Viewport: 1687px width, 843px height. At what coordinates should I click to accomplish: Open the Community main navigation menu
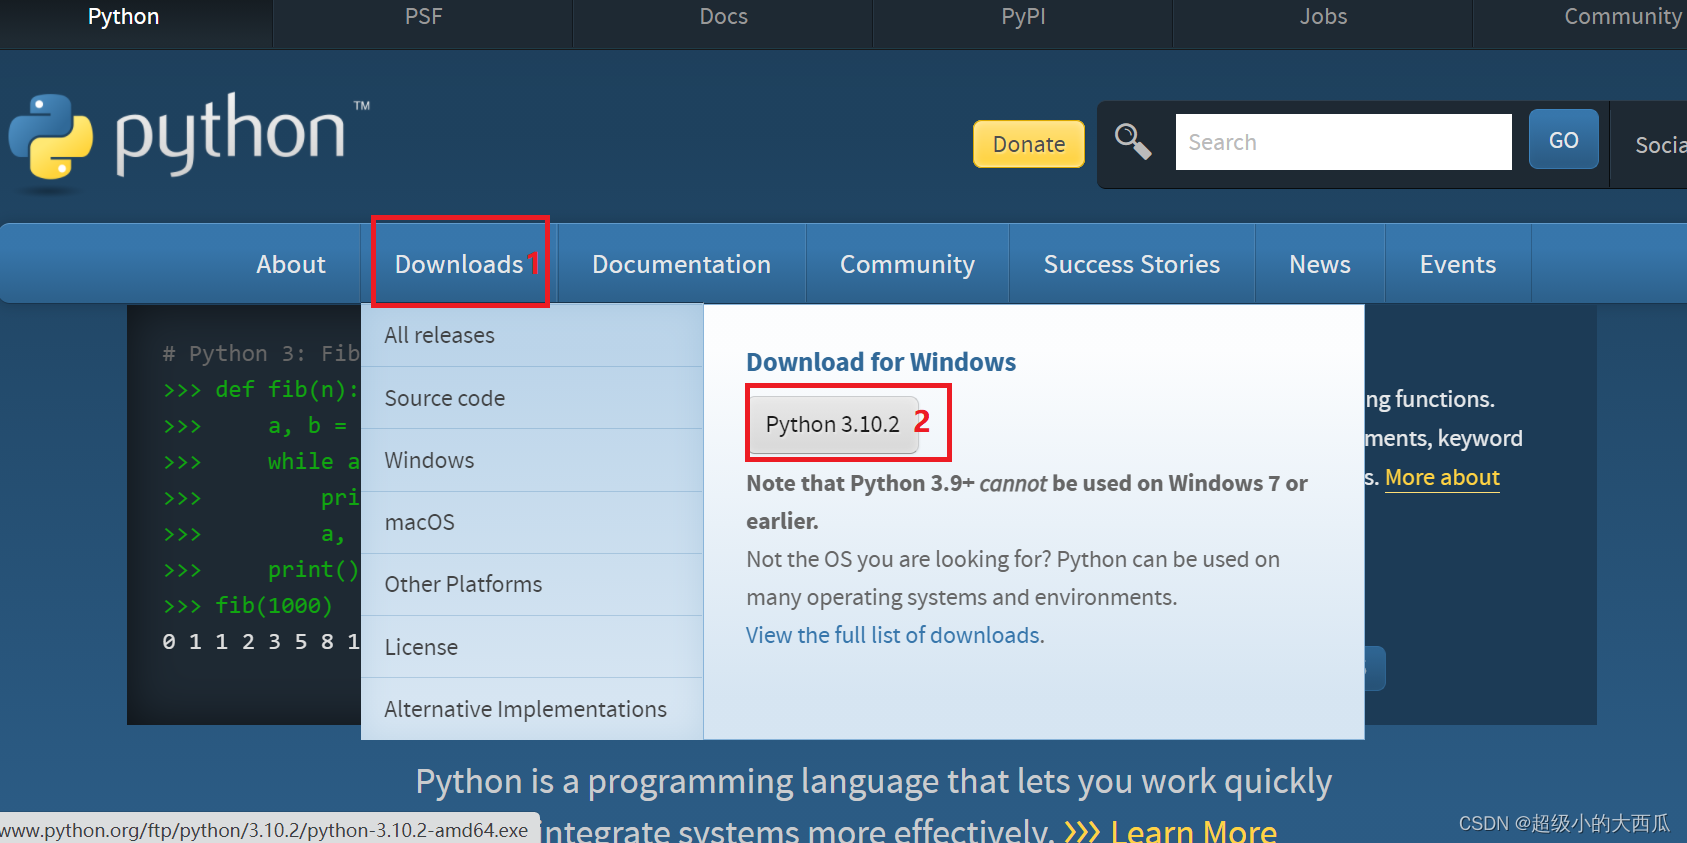(x=907, y=264)
